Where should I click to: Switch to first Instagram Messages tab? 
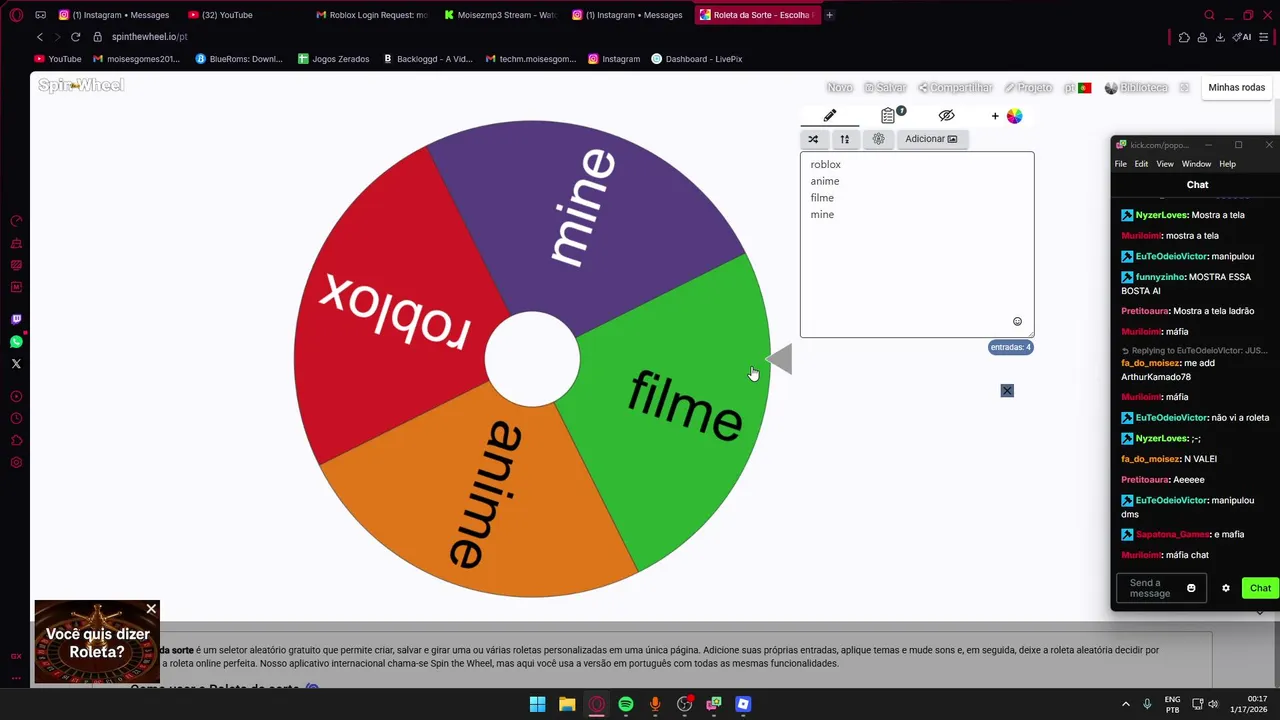coord(114,15)
